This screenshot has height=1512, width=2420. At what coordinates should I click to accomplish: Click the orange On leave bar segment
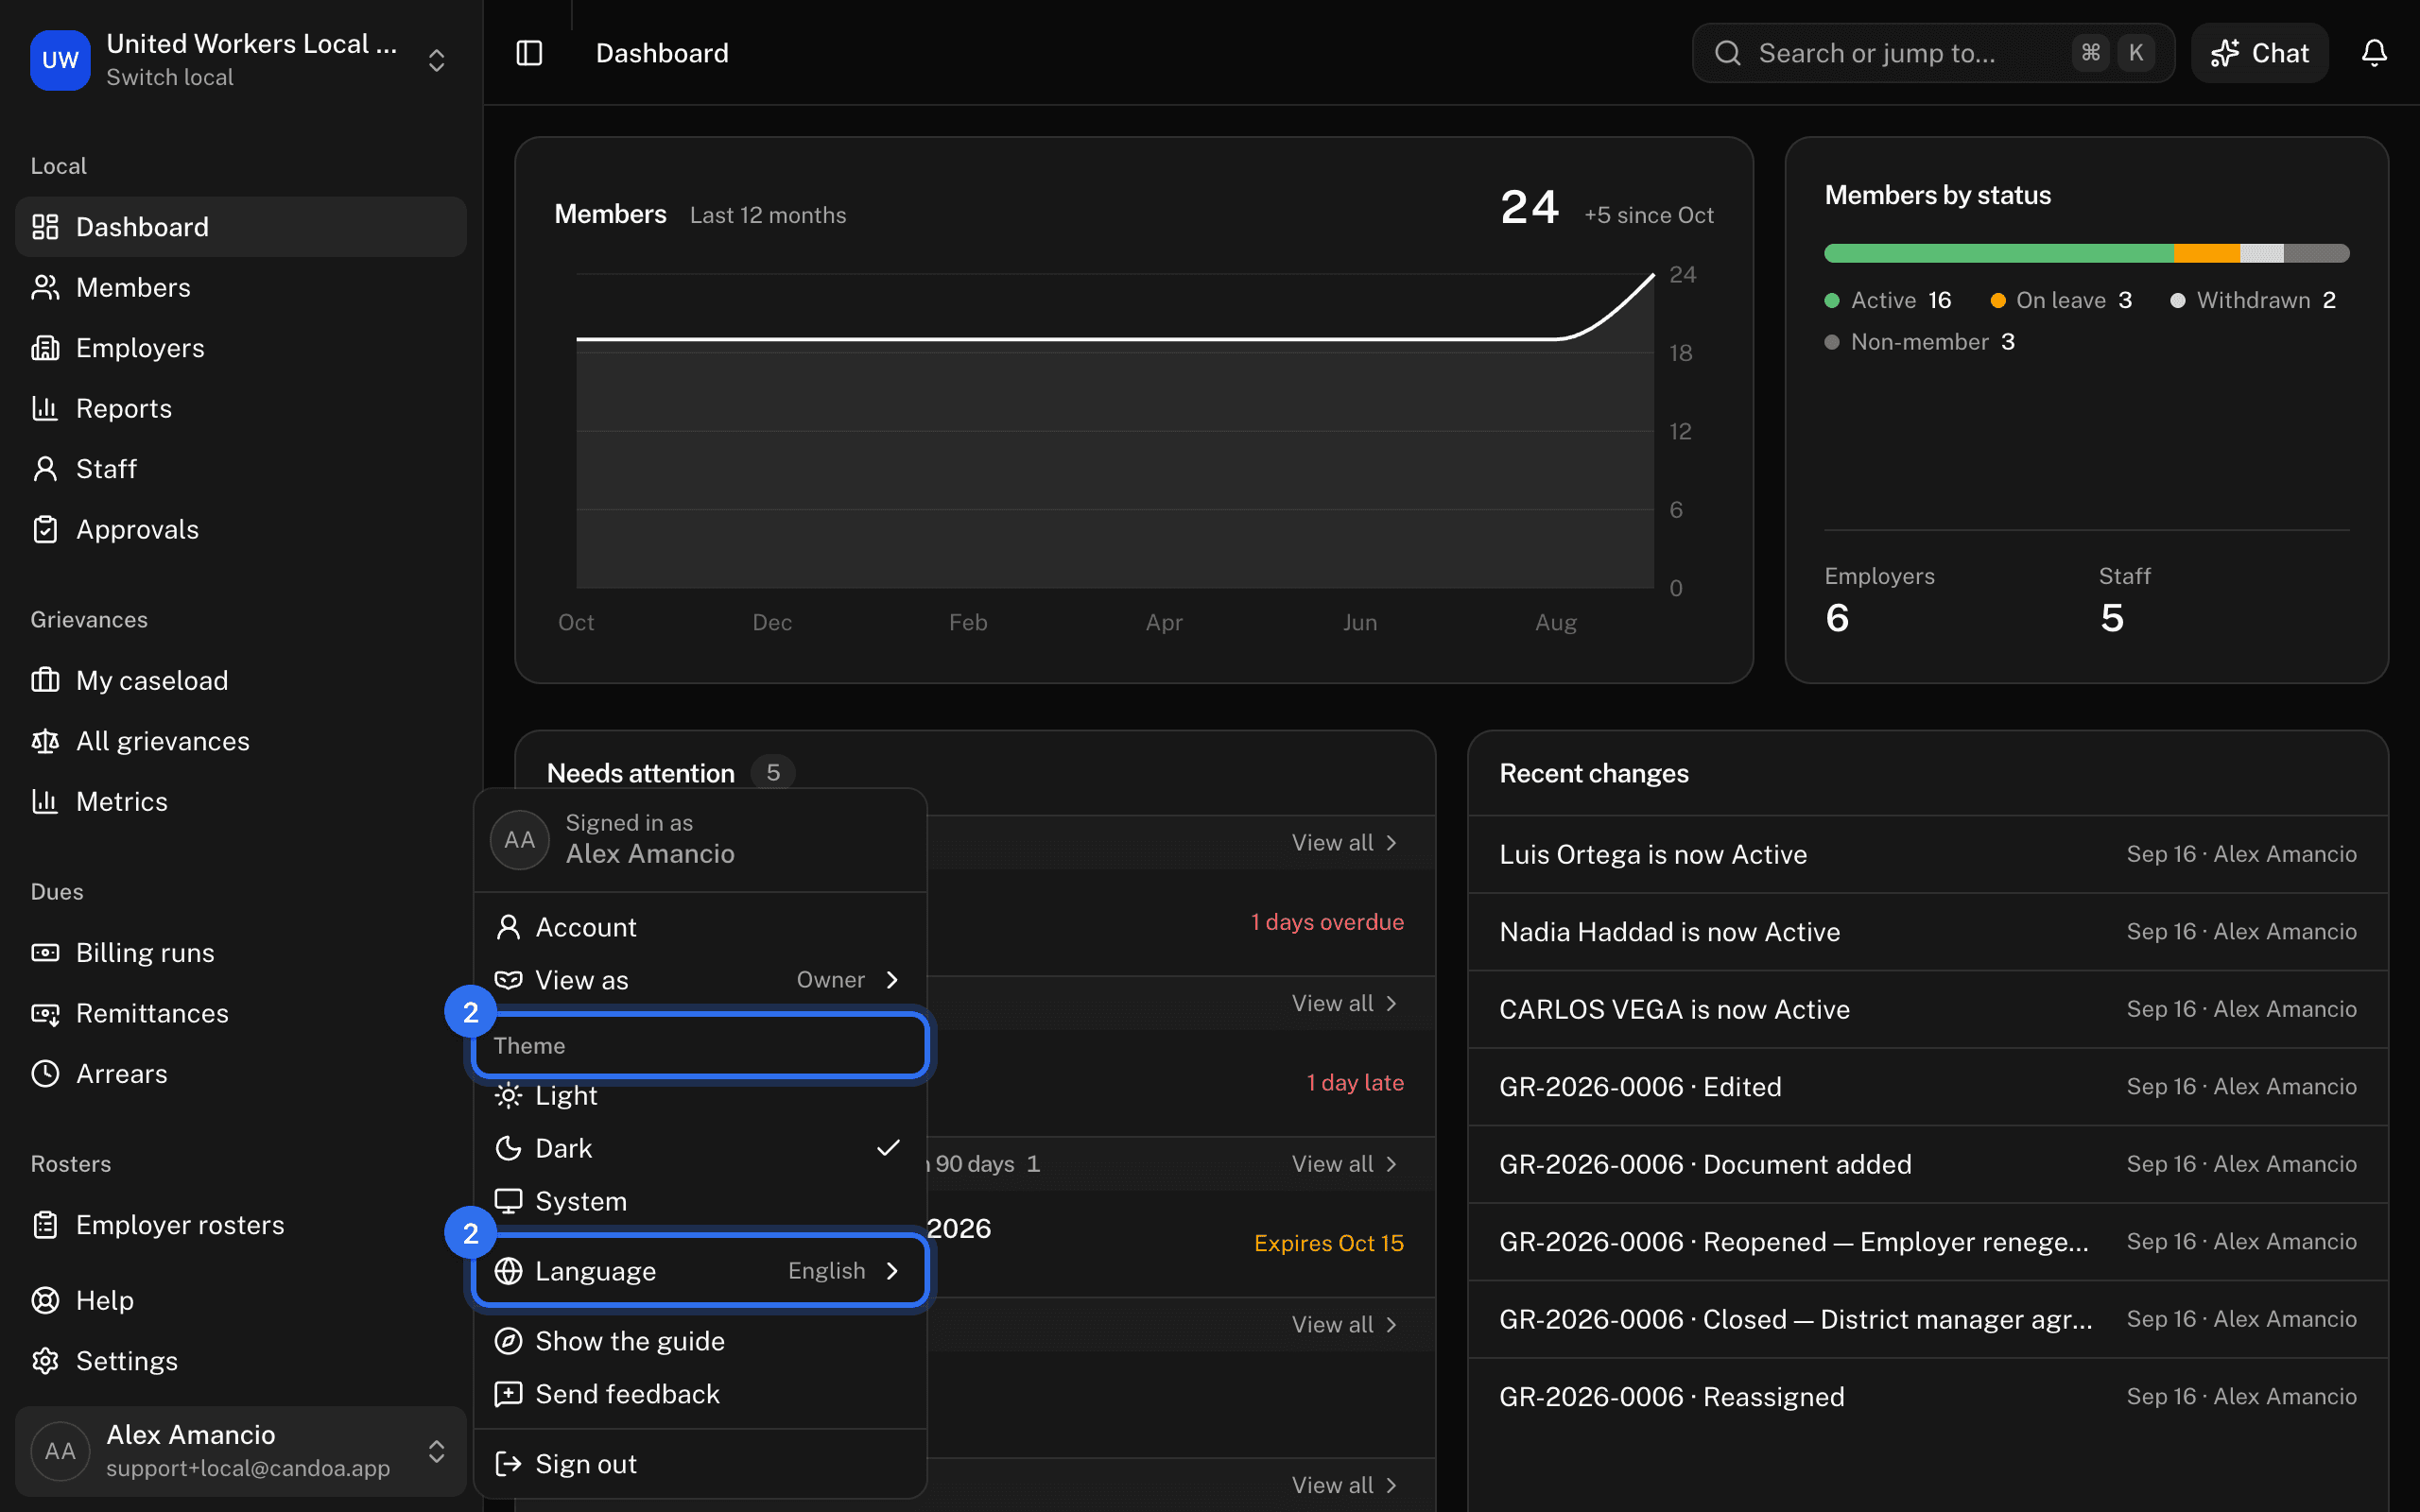2207,253
